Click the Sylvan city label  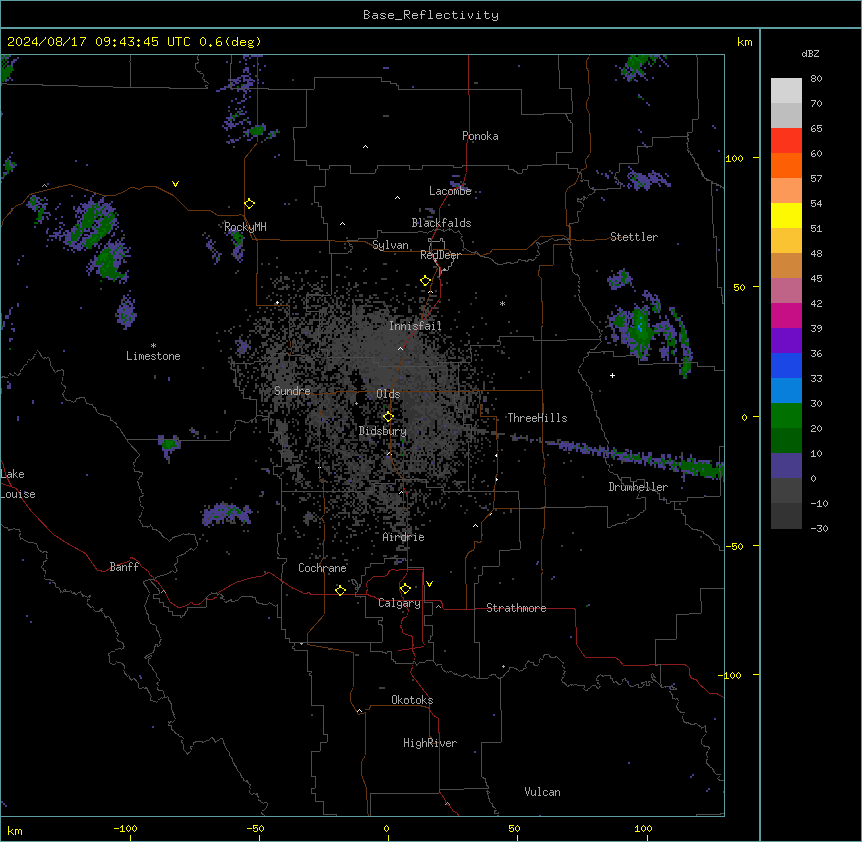point(390,245)
